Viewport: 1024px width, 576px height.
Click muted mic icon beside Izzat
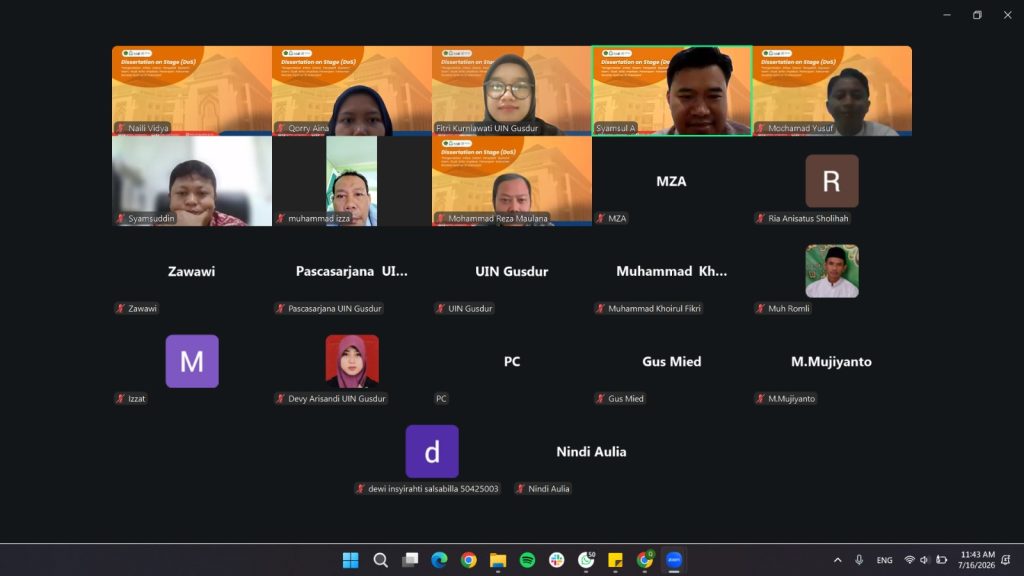pyautogui.click(x=121, y=398)
